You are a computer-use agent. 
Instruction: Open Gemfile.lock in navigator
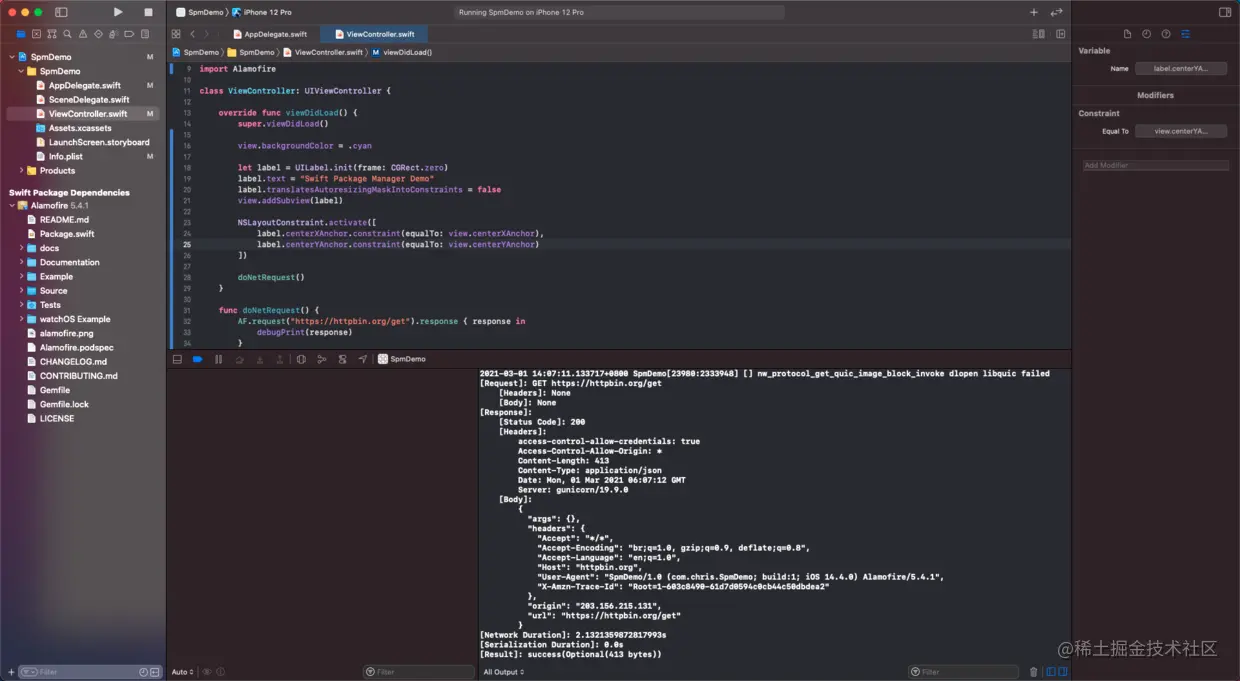(x=64, y=404)
